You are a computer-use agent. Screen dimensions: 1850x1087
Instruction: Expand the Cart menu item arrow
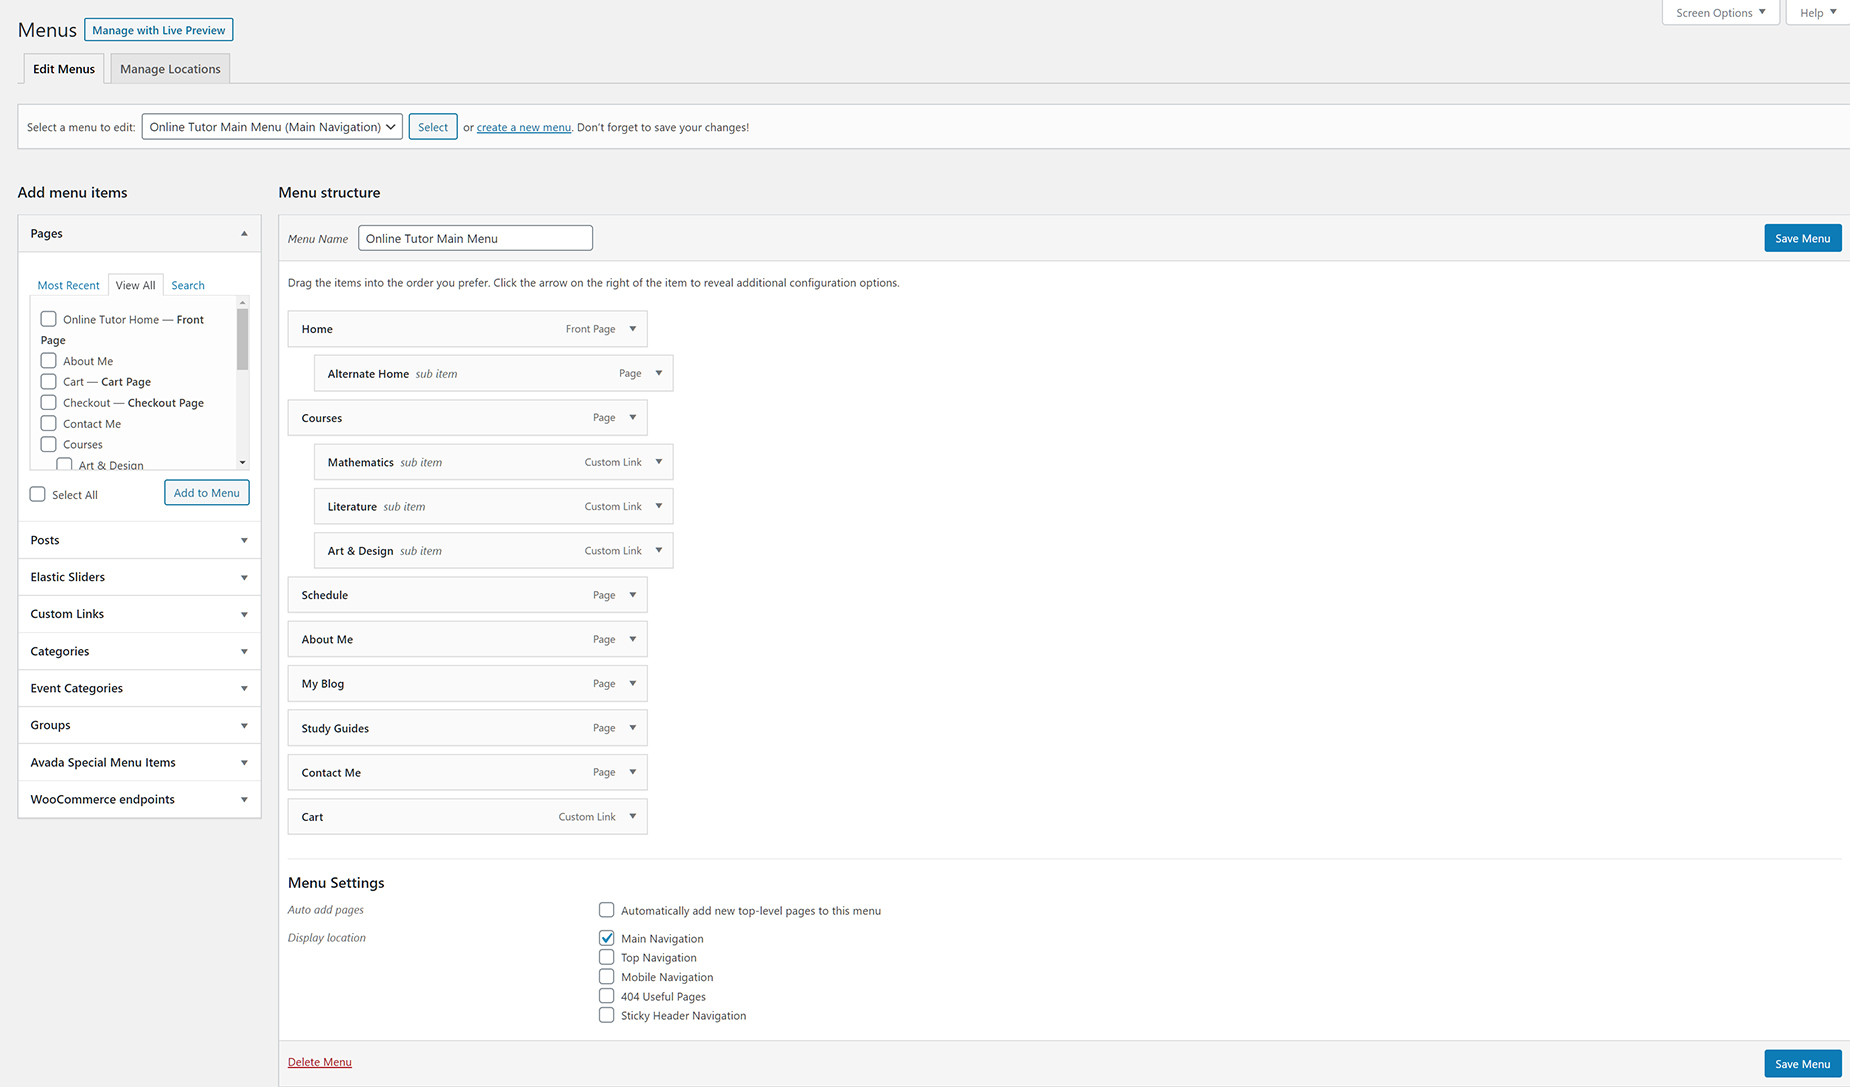(632, 816)
